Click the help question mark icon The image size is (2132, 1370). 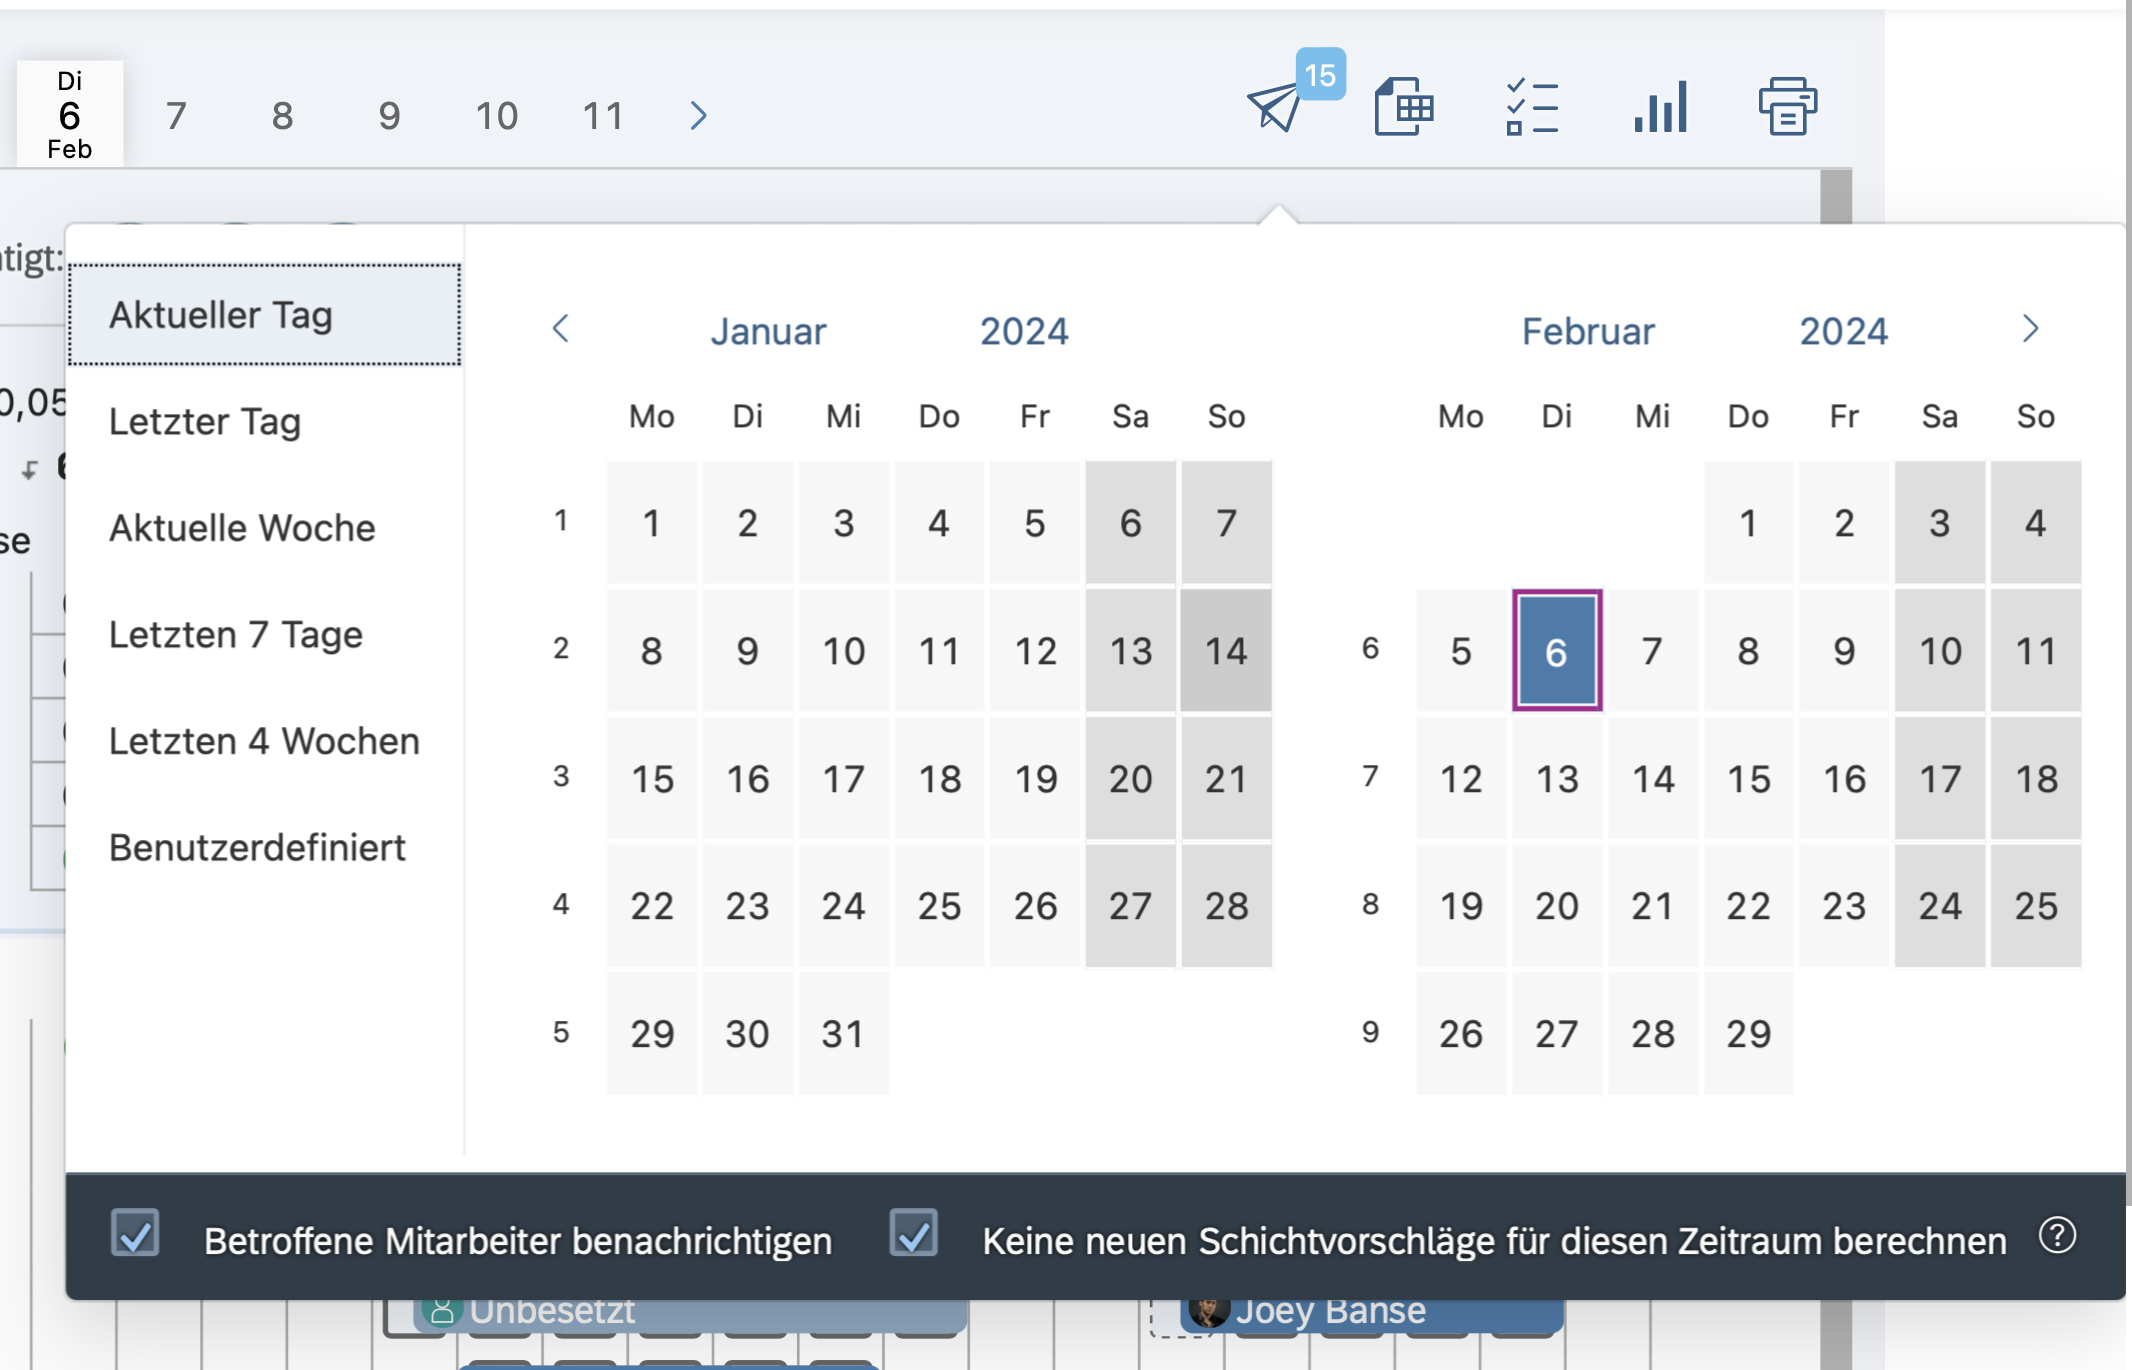[x=2058, y=1236]
